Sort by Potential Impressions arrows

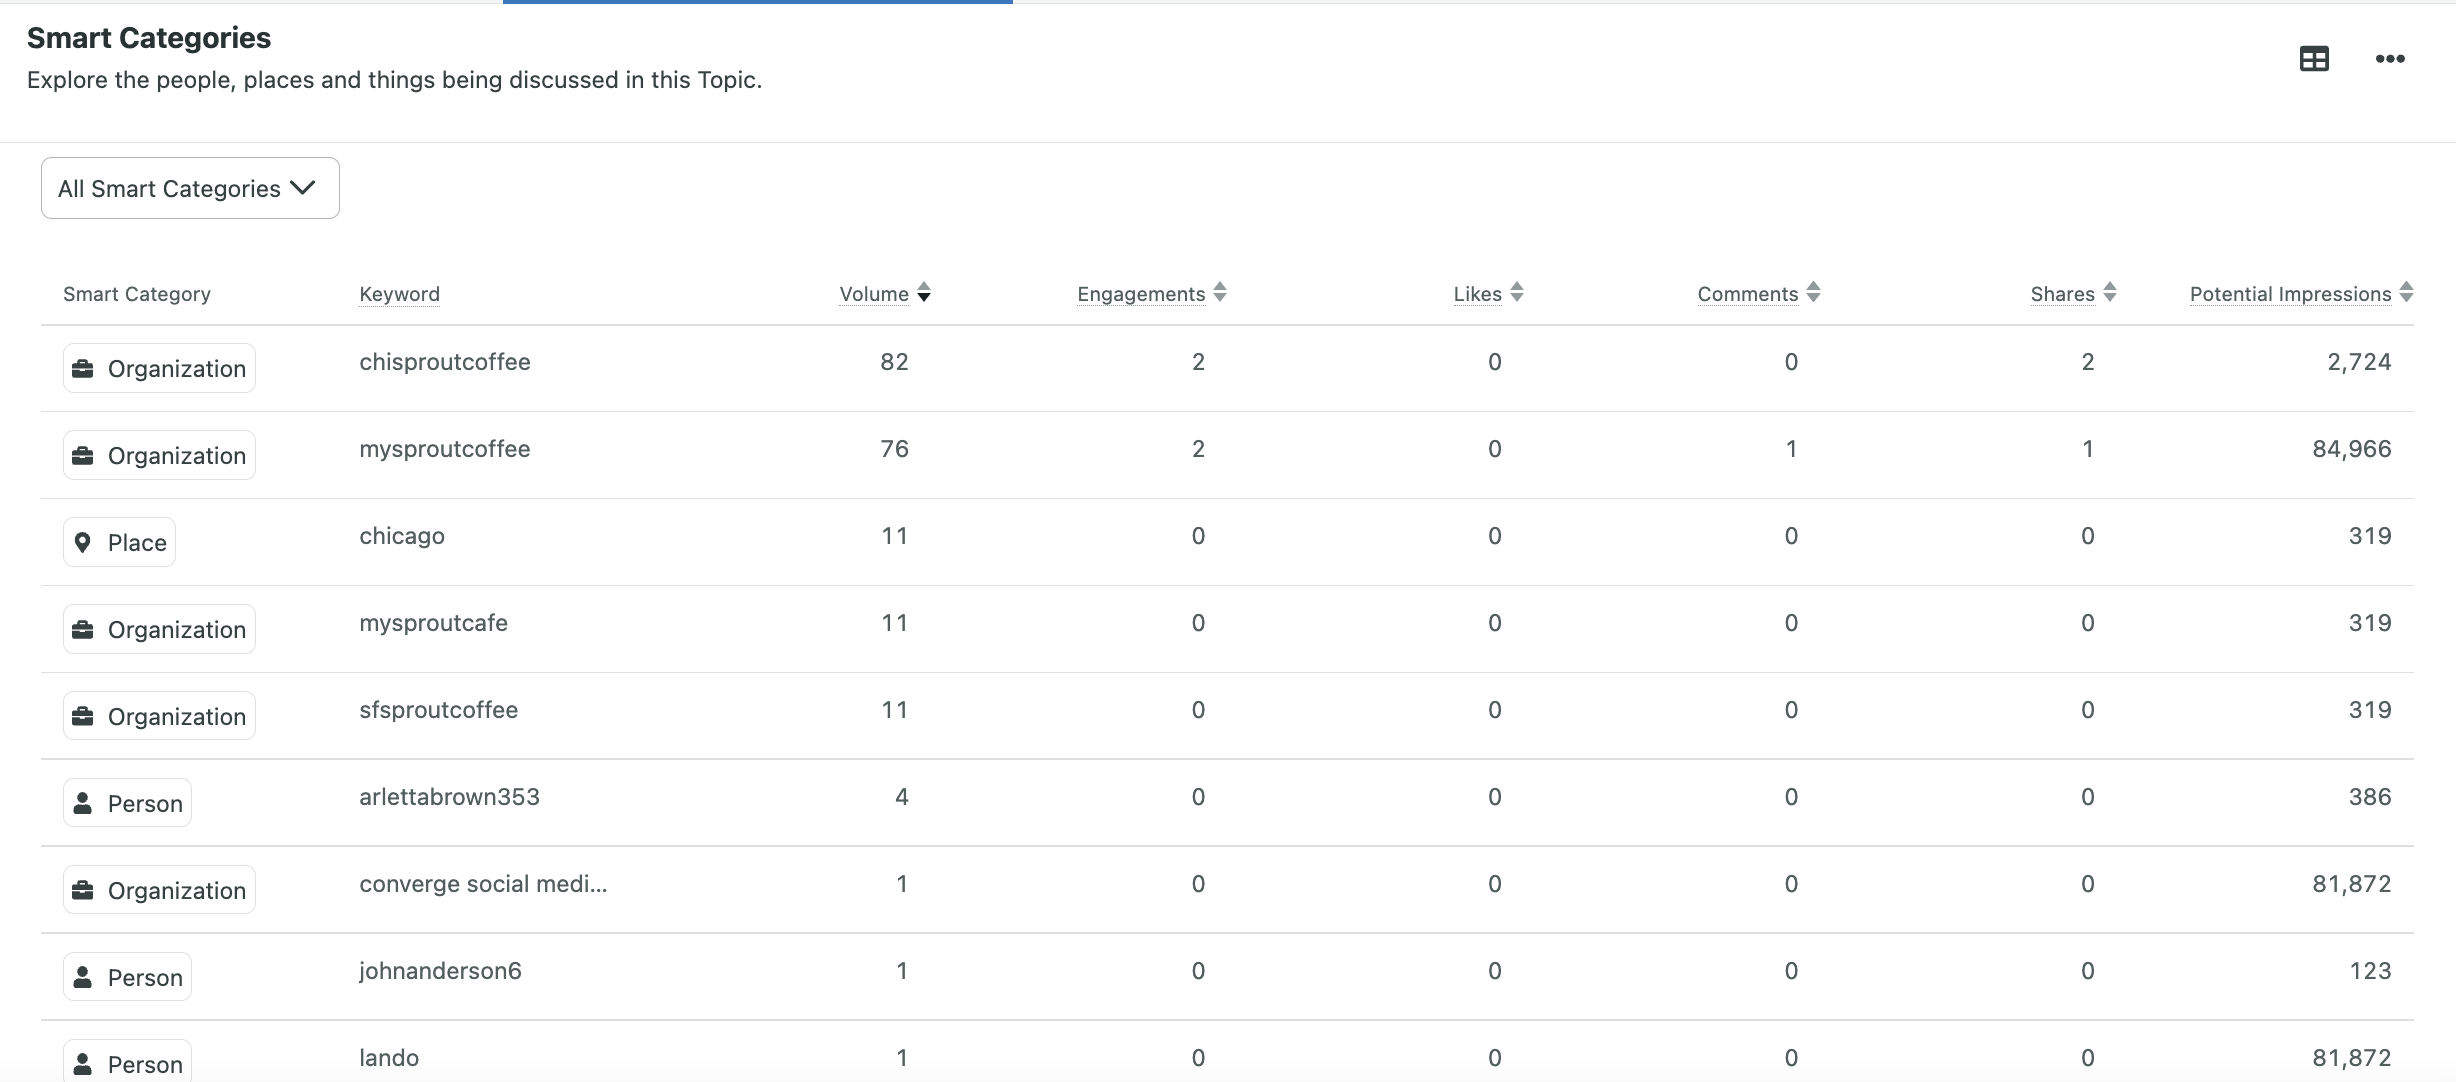coord(2407,293)
